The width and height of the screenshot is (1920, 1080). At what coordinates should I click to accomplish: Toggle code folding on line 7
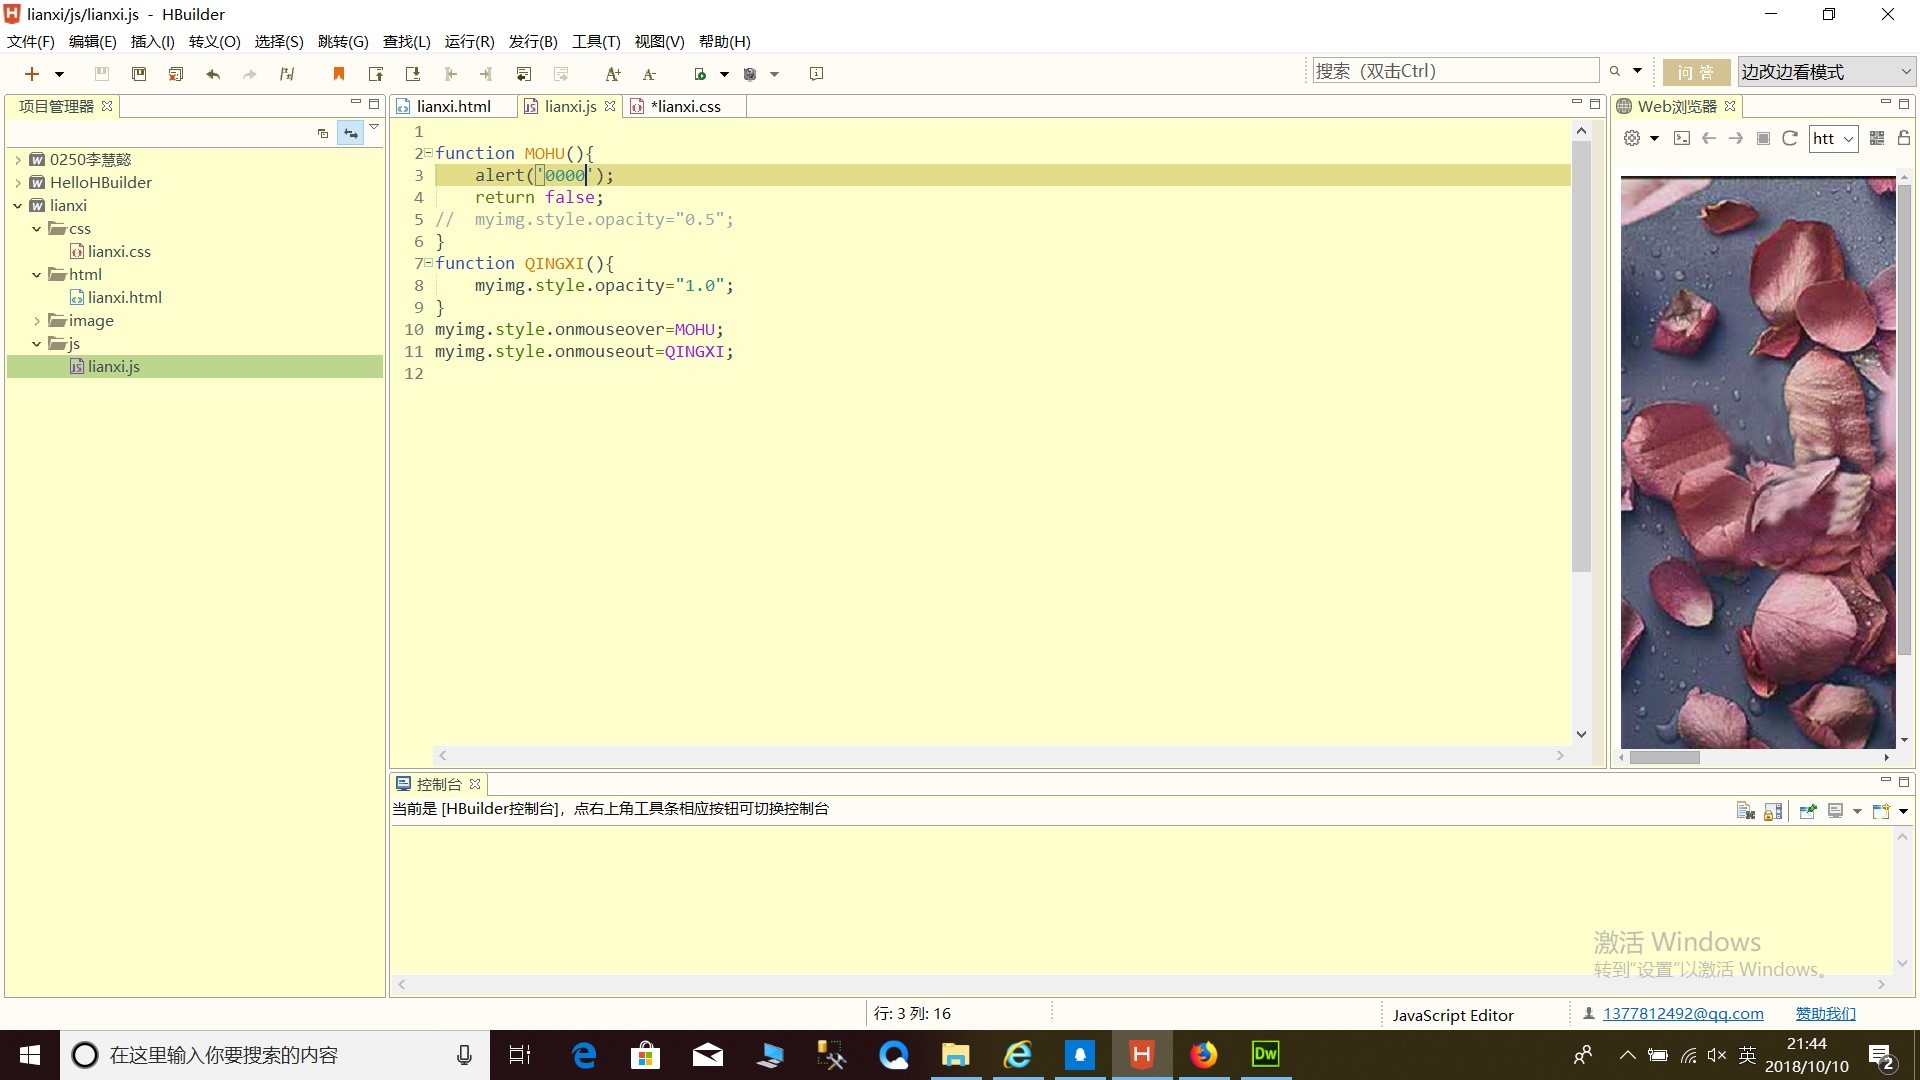click(x=428, y=263)
